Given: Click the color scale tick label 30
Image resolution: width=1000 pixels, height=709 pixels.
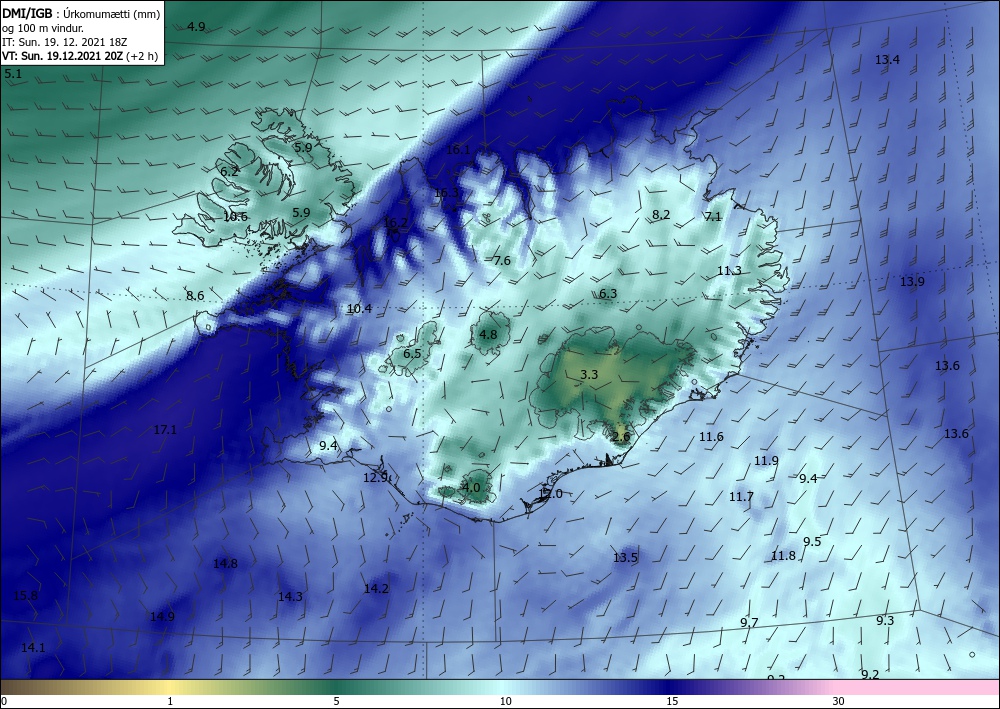Looking at the screenshot, I should [838, 702].
